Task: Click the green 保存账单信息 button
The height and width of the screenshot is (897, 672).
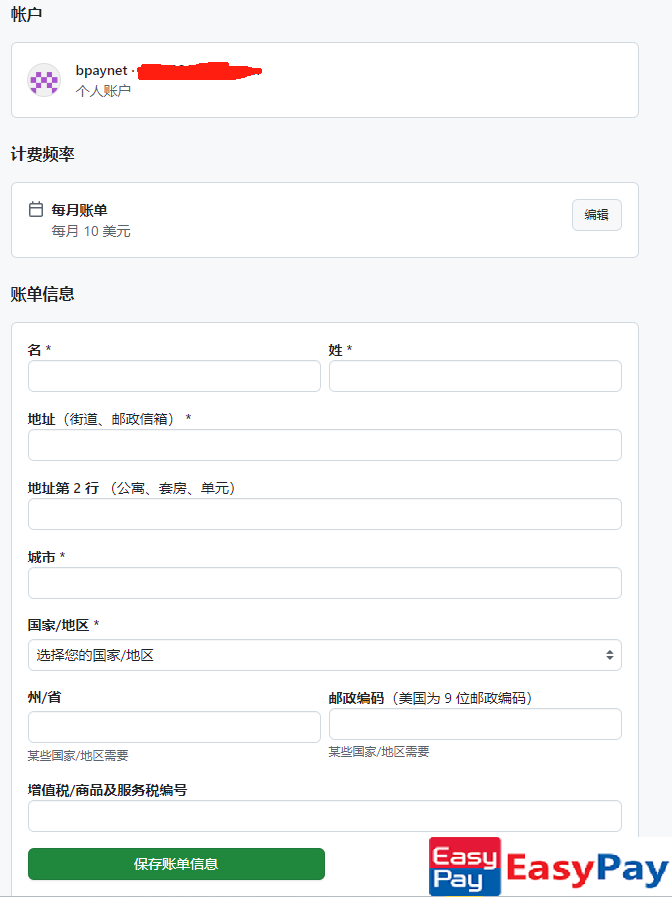Action: coord(176,864)
